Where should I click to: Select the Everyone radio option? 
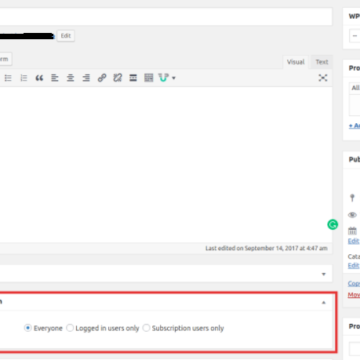pyautogui.click(x=27, y=328)
